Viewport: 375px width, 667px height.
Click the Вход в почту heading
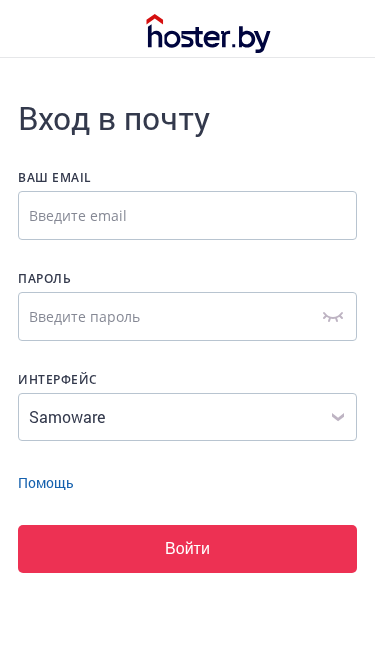tap(114, 120)
